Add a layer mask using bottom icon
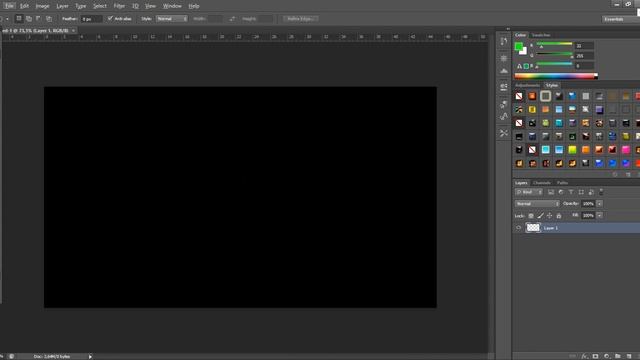640x360 pixels. click(596, 356)
